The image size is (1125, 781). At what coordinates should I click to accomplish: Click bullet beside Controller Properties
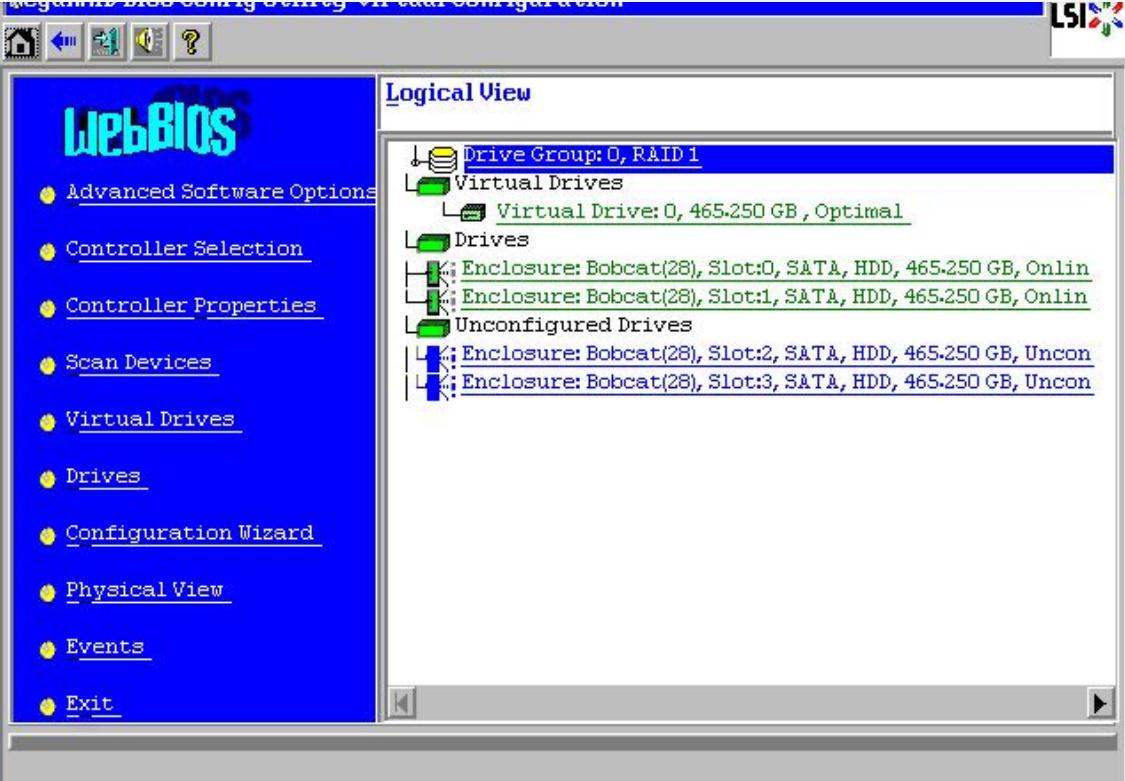tap(47, 308)
